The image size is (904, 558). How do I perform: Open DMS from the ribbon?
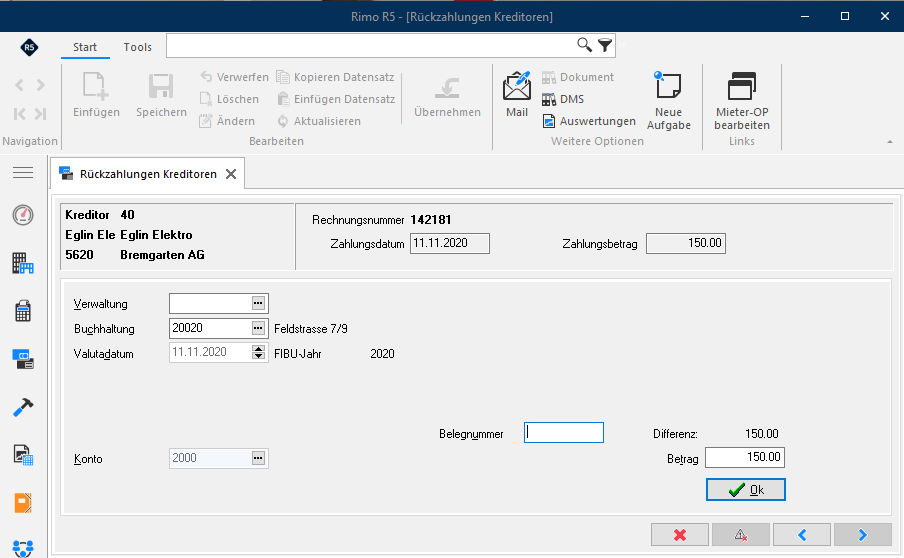pyautogui.click(x=563, y=99)
